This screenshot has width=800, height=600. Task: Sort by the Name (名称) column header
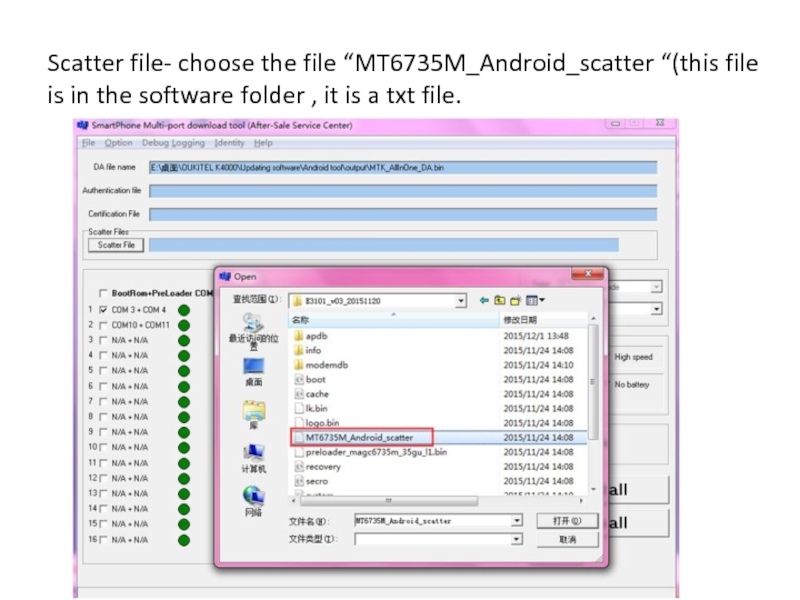[394, 320]
